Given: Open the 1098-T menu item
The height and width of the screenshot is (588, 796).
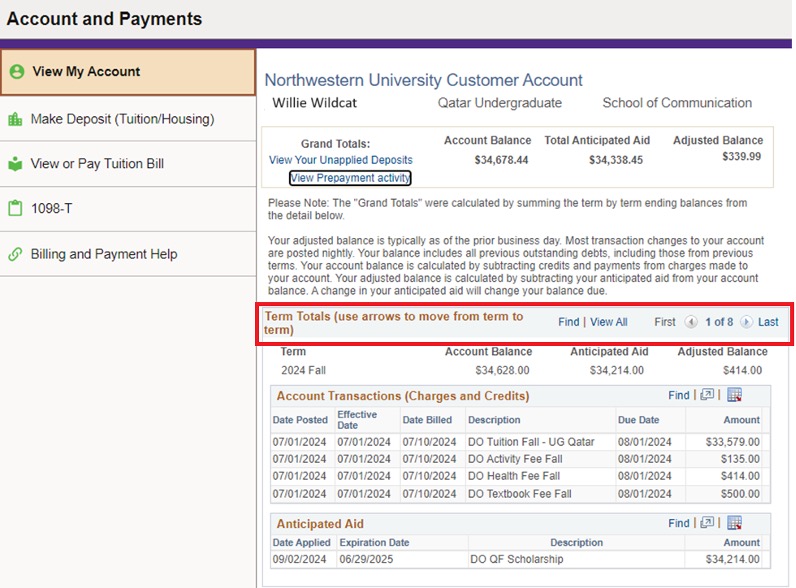Looking at the screenshot, I should coord(127,208).
